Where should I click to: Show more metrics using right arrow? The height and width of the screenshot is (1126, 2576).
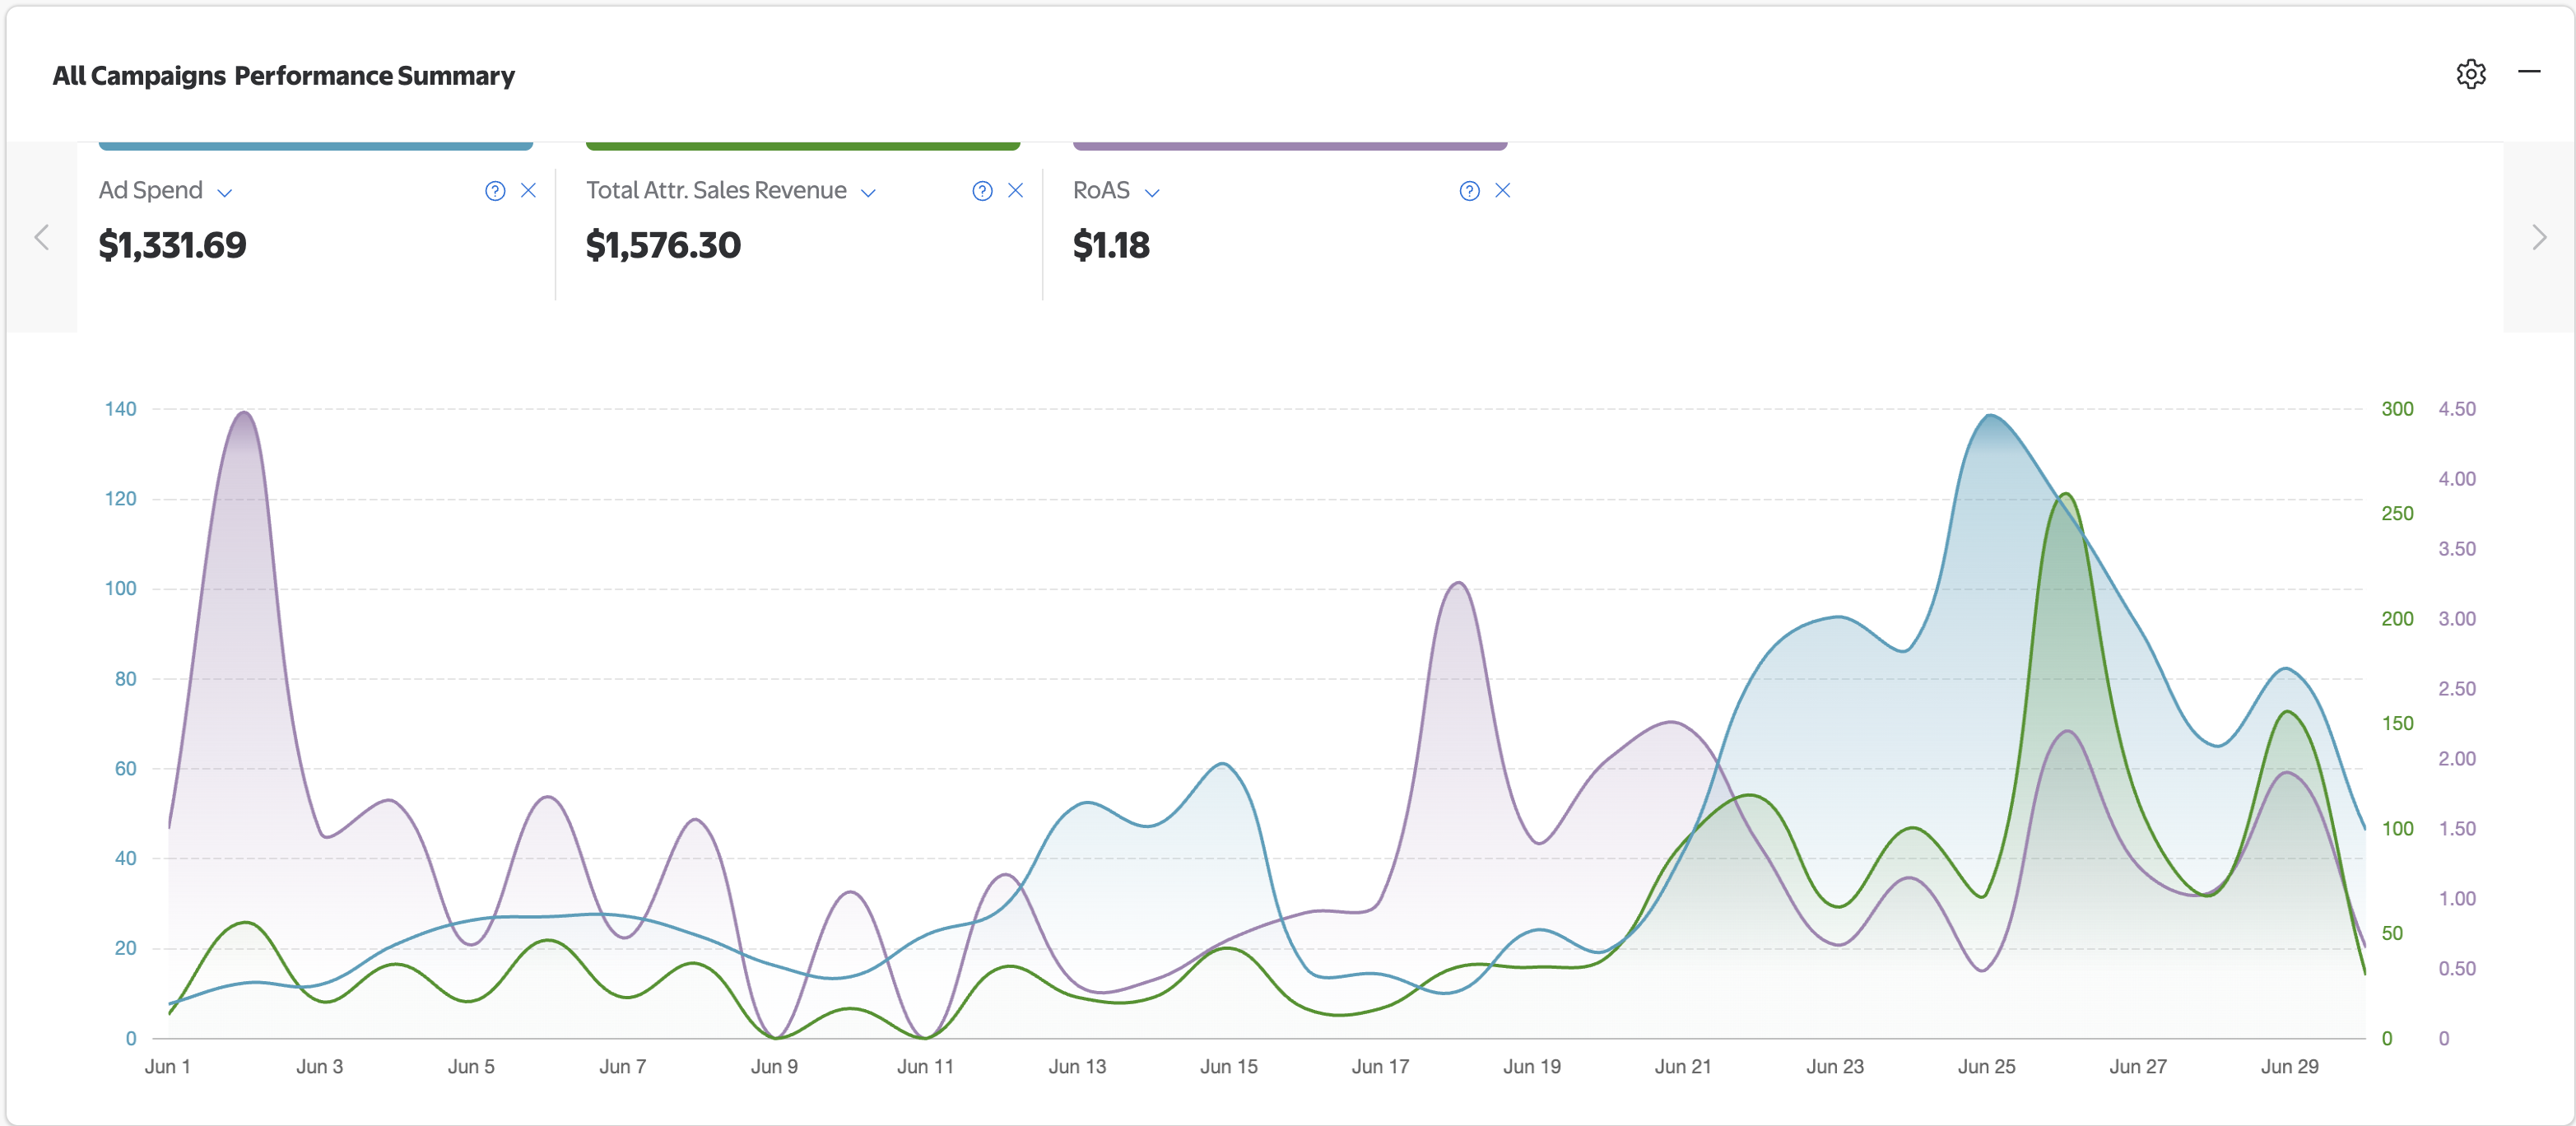[x=2539, y=237]
